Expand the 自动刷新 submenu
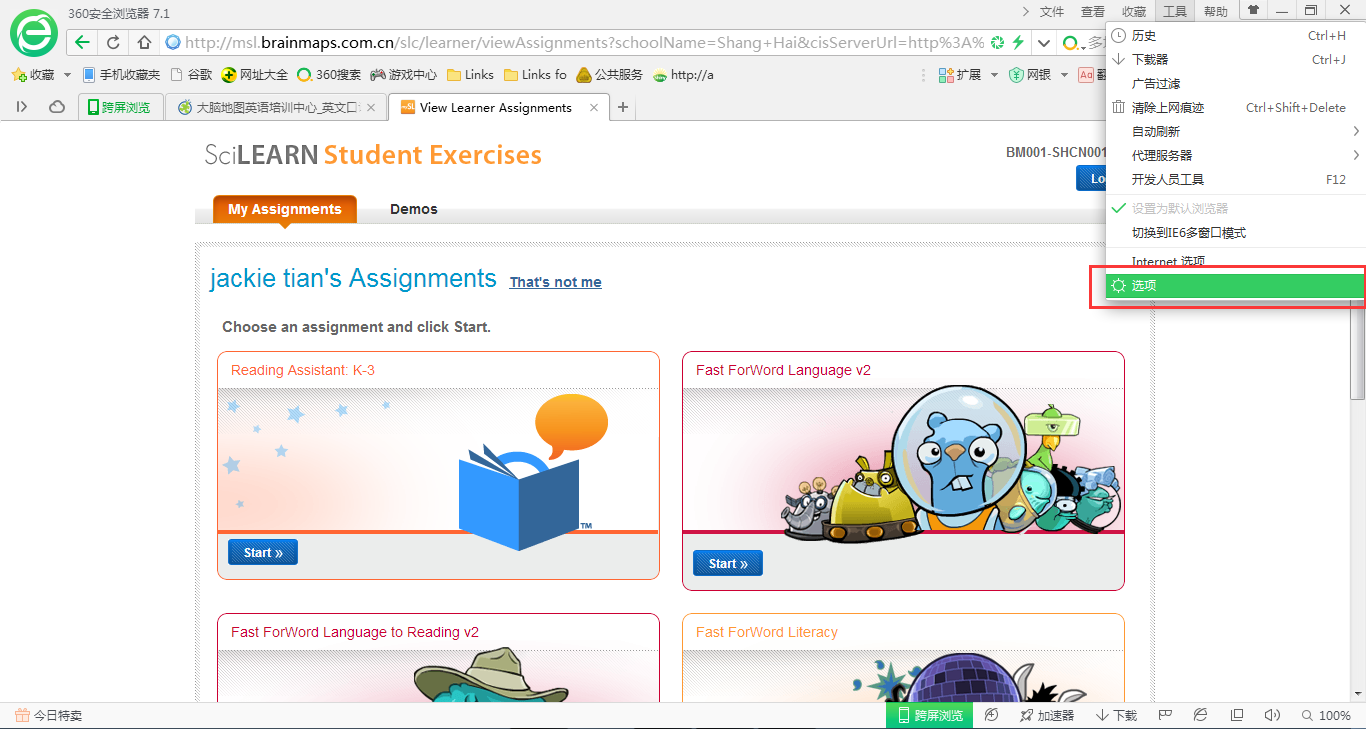Viewport: 1366px width, 729px height. tap(1236, 131)
